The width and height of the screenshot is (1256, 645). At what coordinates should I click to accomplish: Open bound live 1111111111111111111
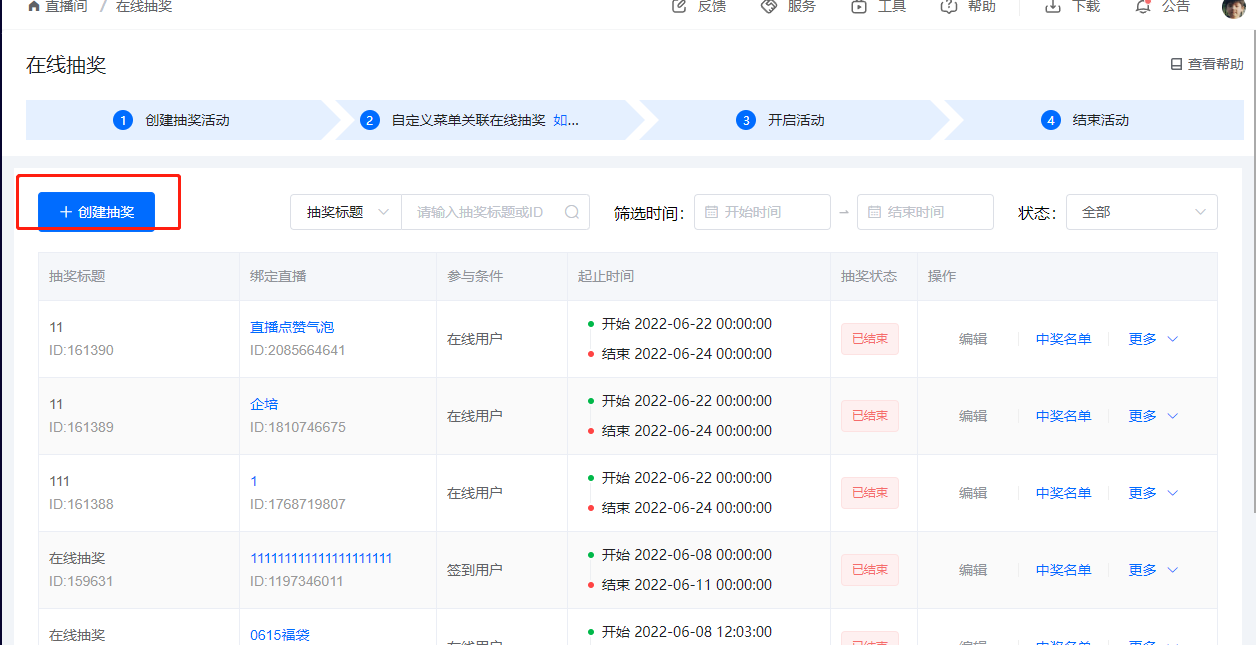pos(321,558)
